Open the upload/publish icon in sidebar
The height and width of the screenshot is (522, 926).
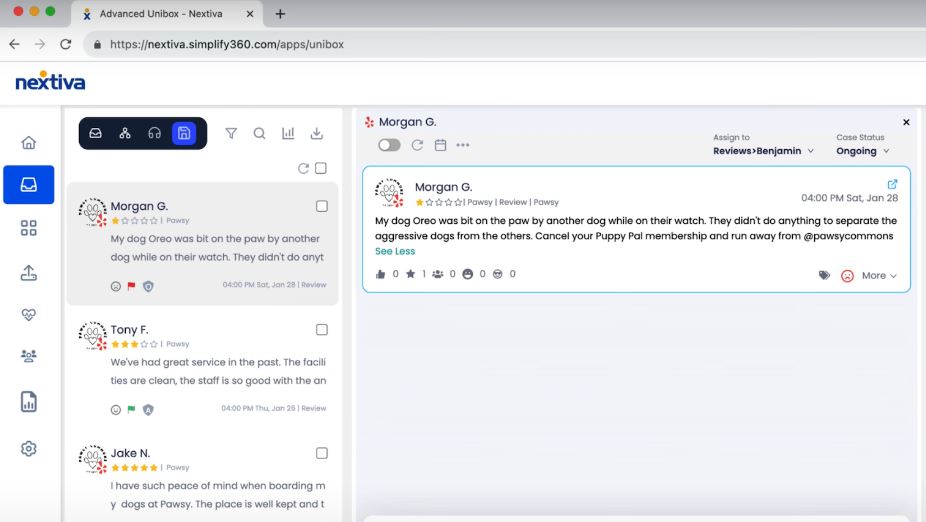[x=28, y=273]
